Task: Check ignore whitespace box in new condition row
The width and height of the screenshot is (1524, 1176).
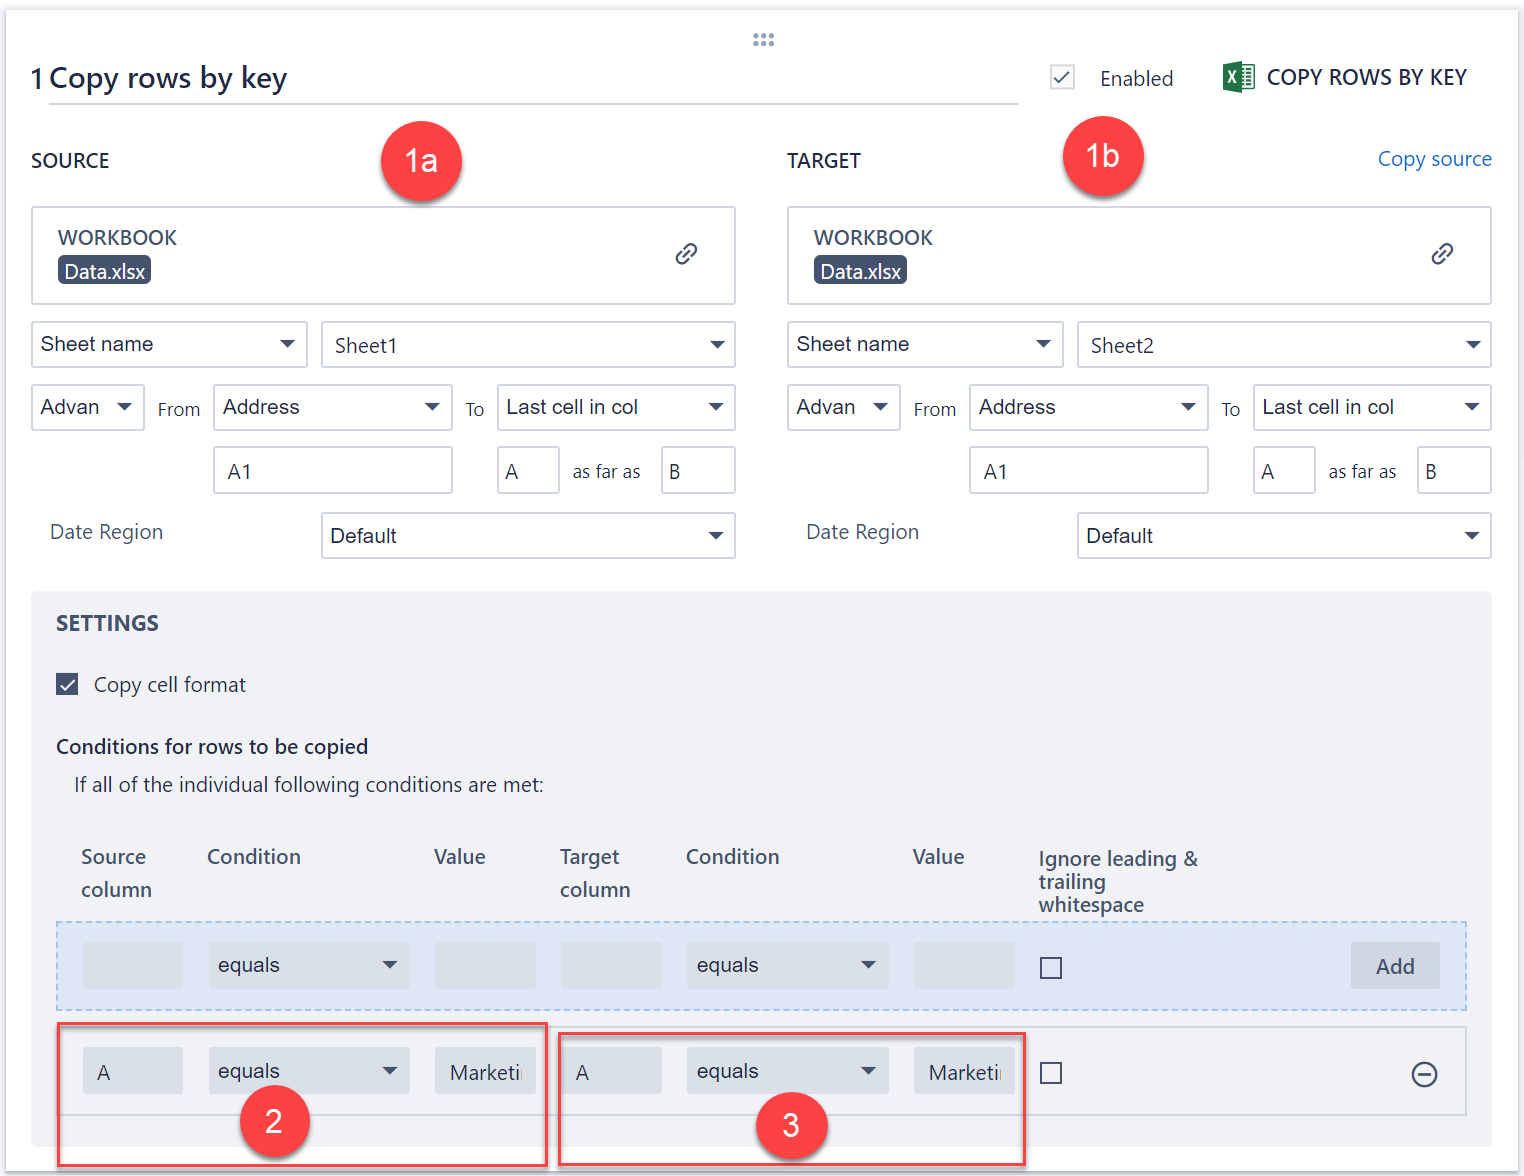Action: (x=1051, y=968)
